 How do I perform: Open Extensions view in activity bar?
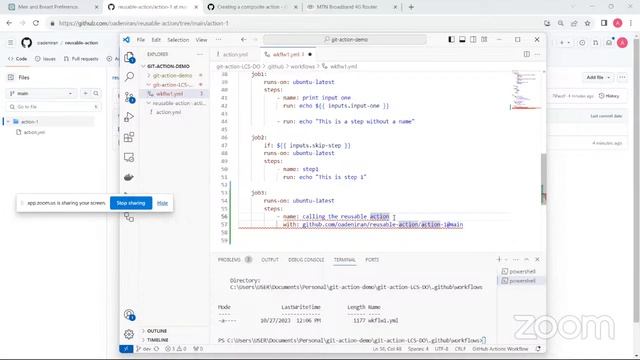[129, 137]
